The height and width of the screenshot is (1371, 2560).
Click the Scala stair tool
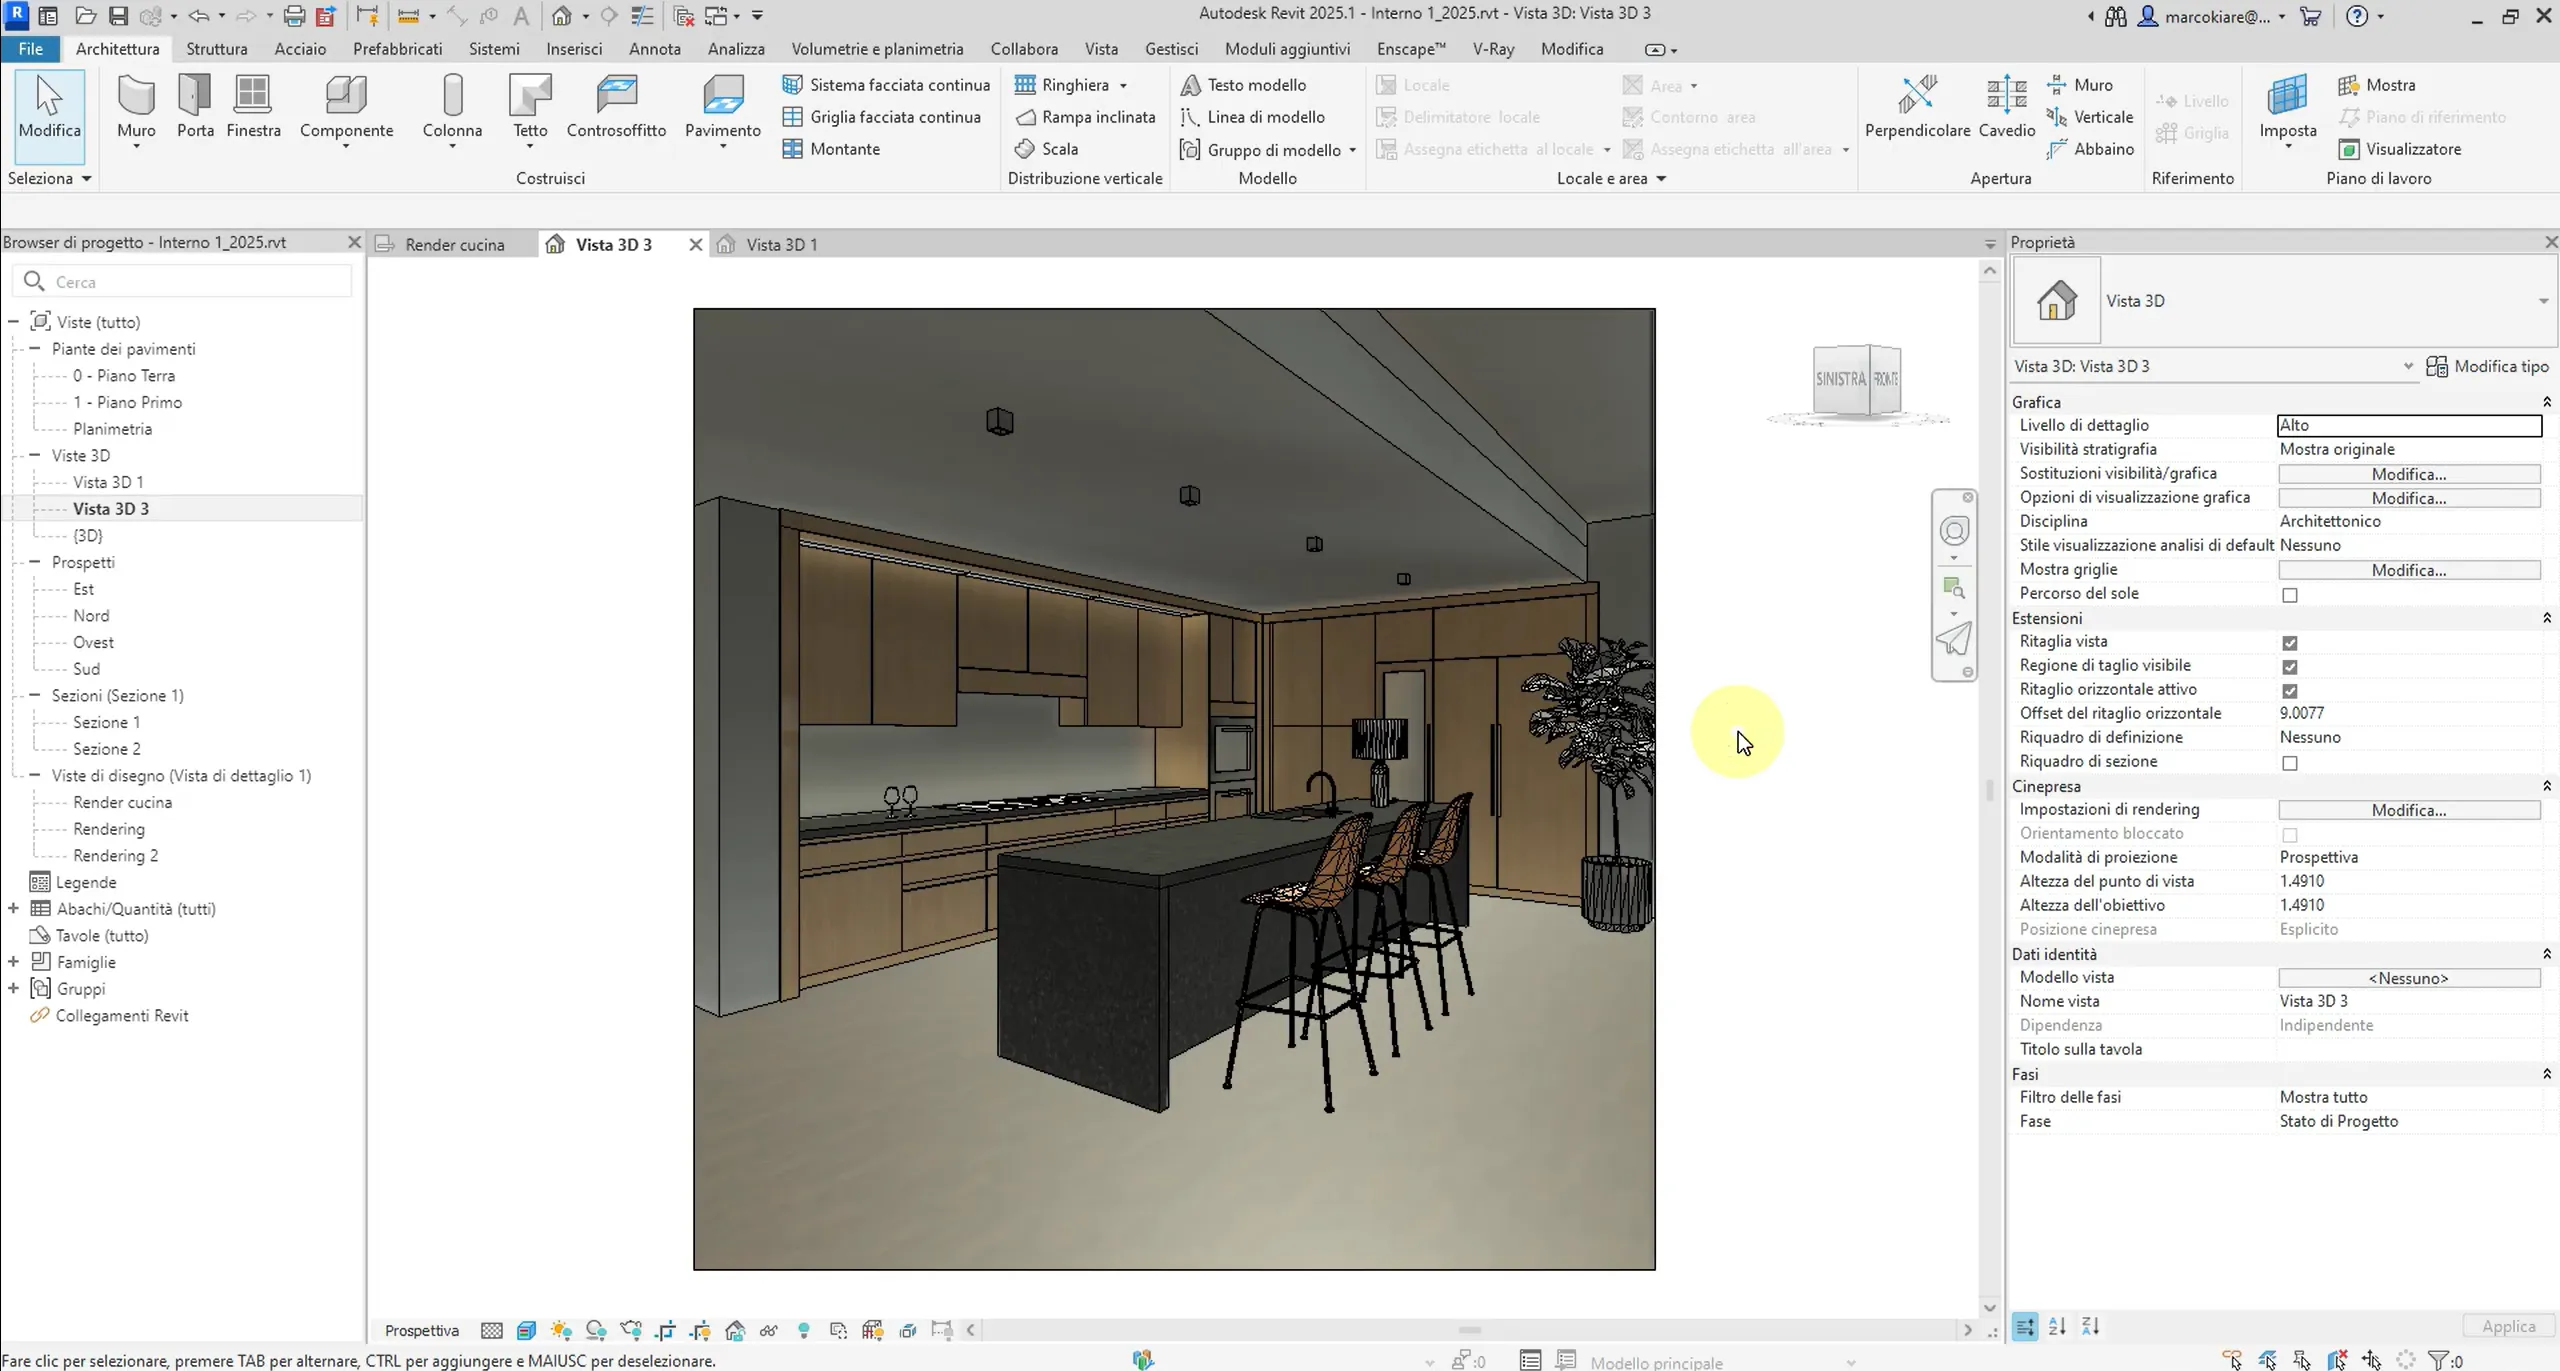(1059, 149)
